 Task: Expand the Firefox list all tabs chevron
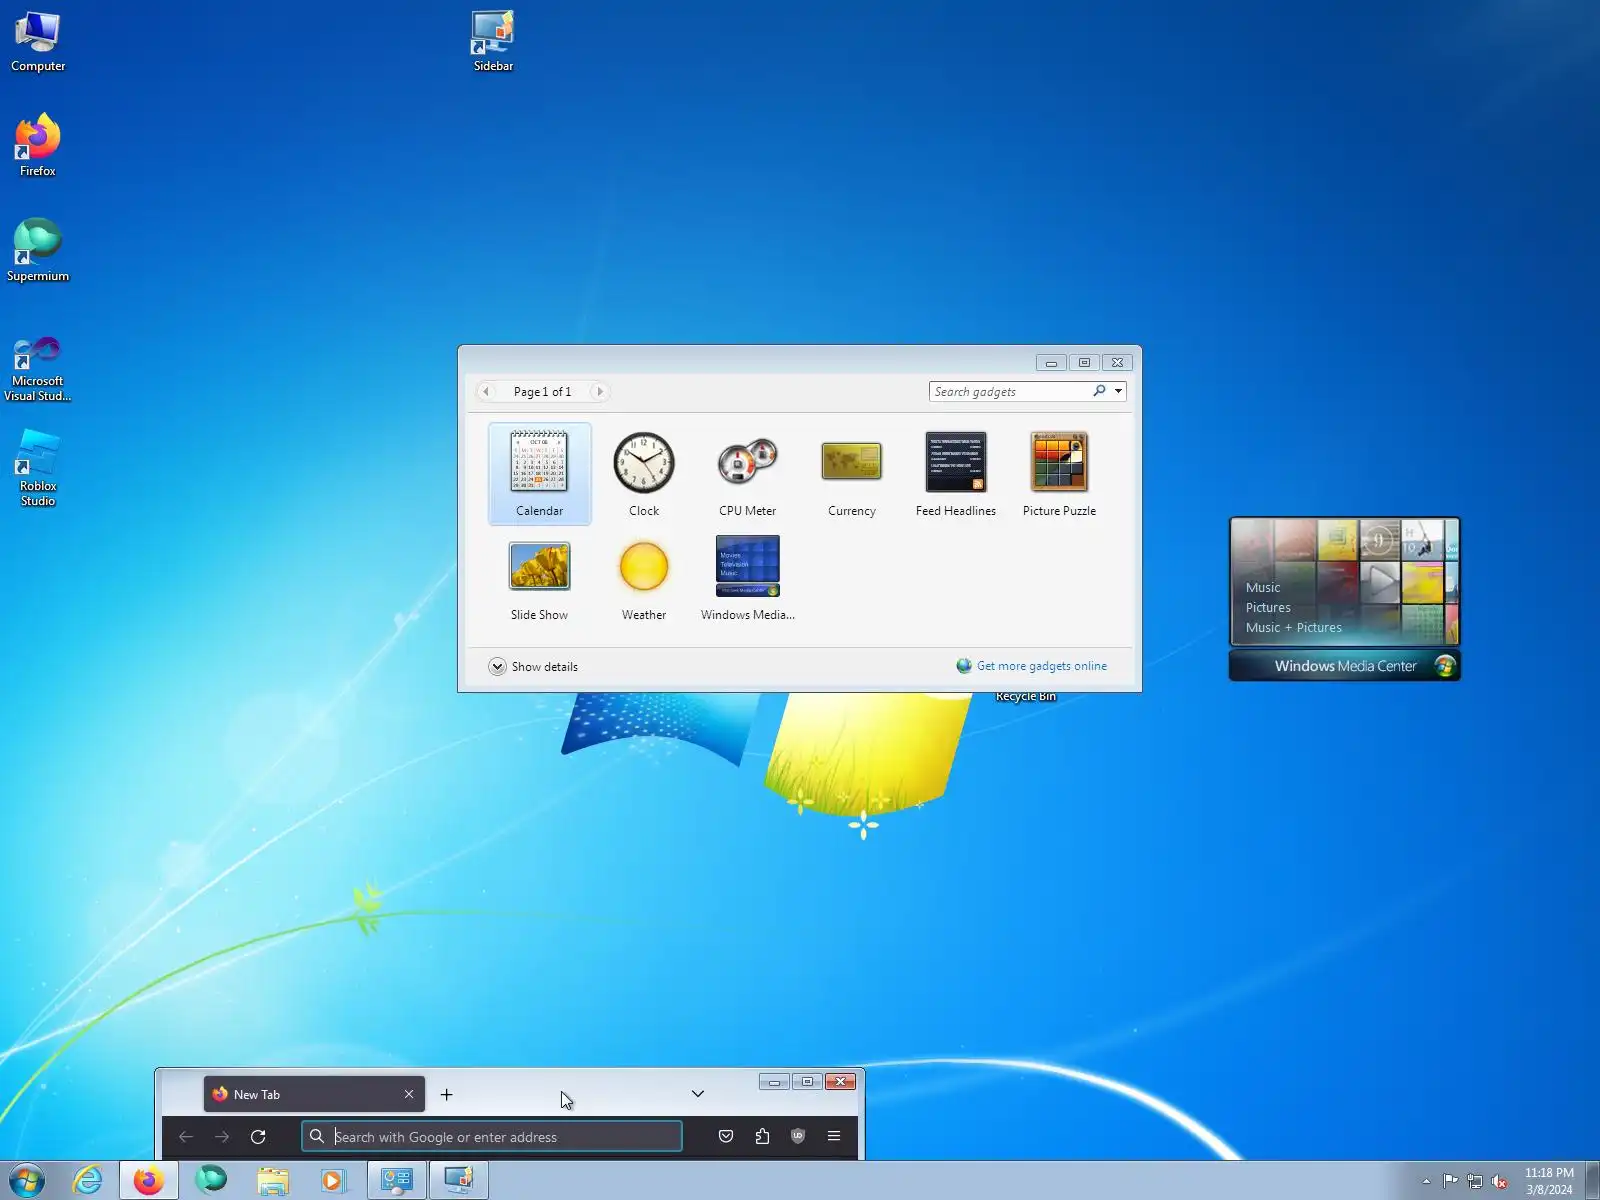tap(698, 1094)
